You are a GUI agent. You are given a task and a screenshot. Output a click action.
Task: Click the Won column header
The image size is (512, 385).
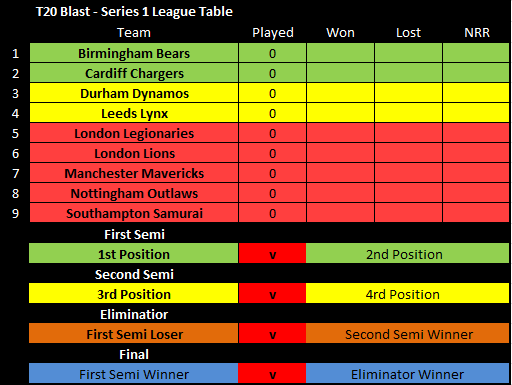(x=340, y=33)
